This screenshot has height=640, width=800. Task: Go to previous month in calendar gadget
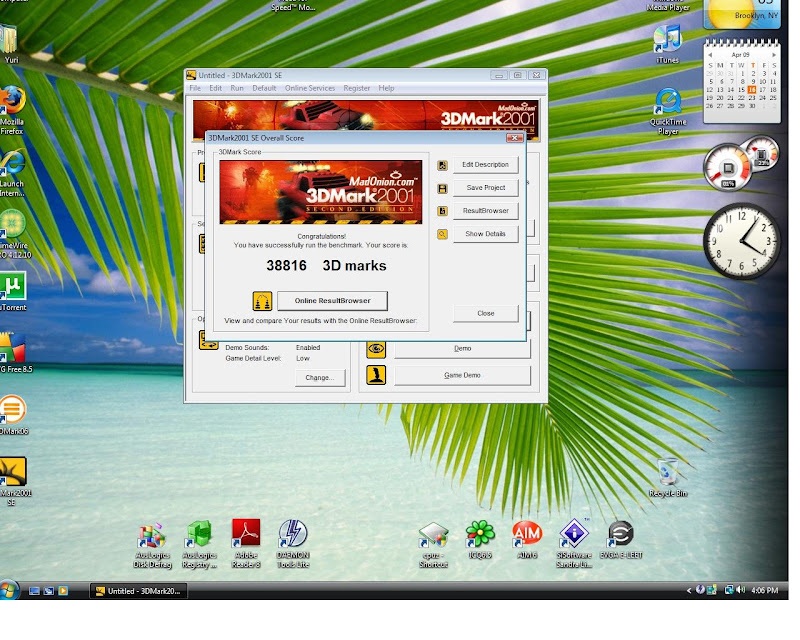coord(710,55)
